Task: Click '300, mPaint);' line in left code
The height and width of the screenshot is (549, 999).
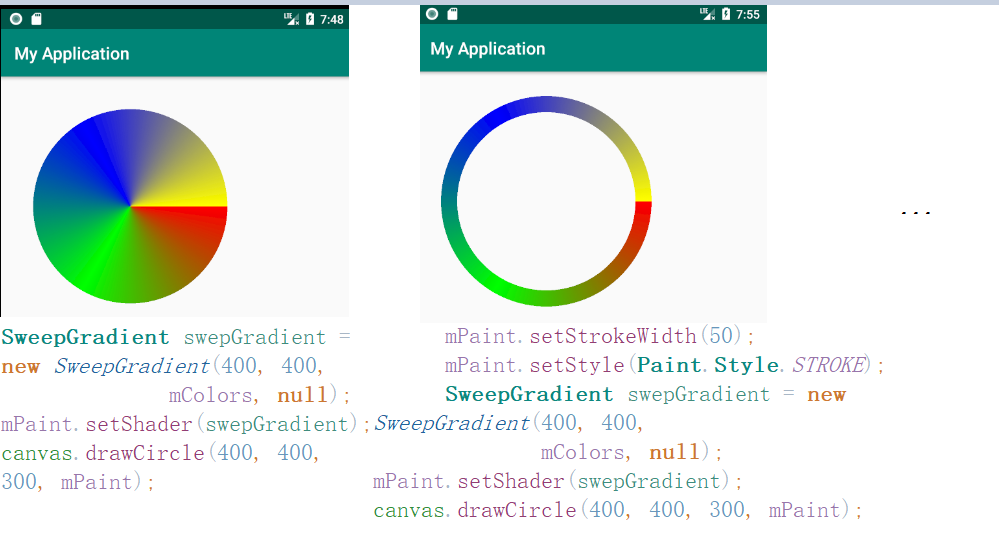Action: pyautogui.click(x=78, y=482)
